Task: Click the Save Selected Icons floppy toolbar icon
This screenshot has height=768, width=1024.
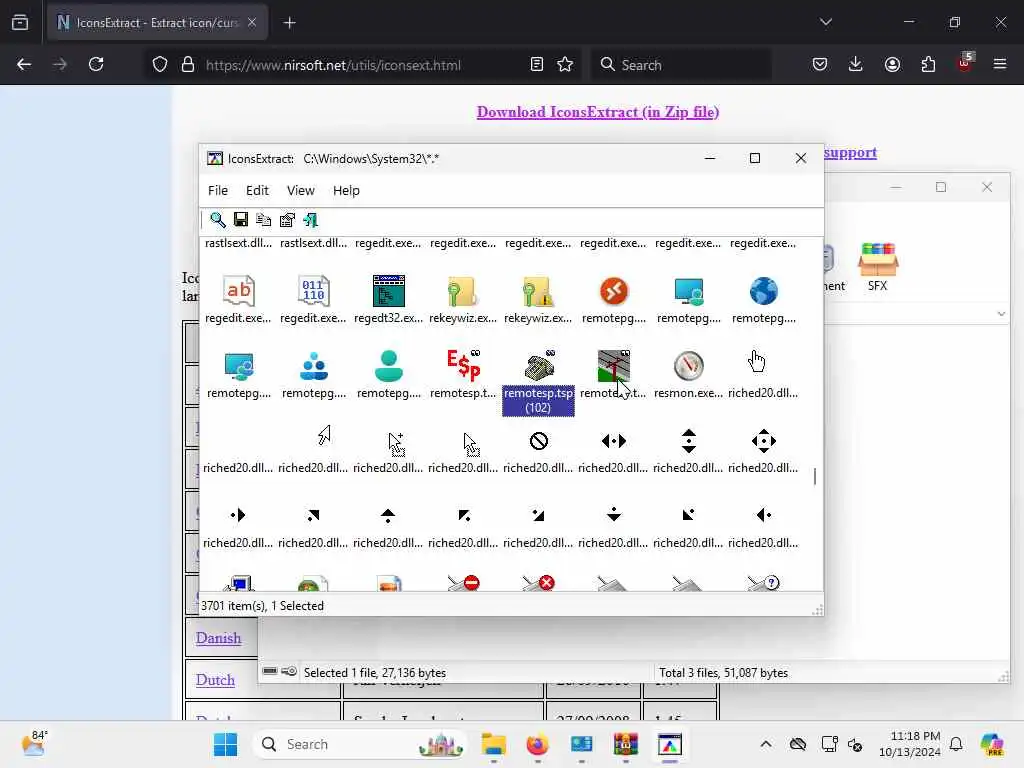Action: [240, 220]
